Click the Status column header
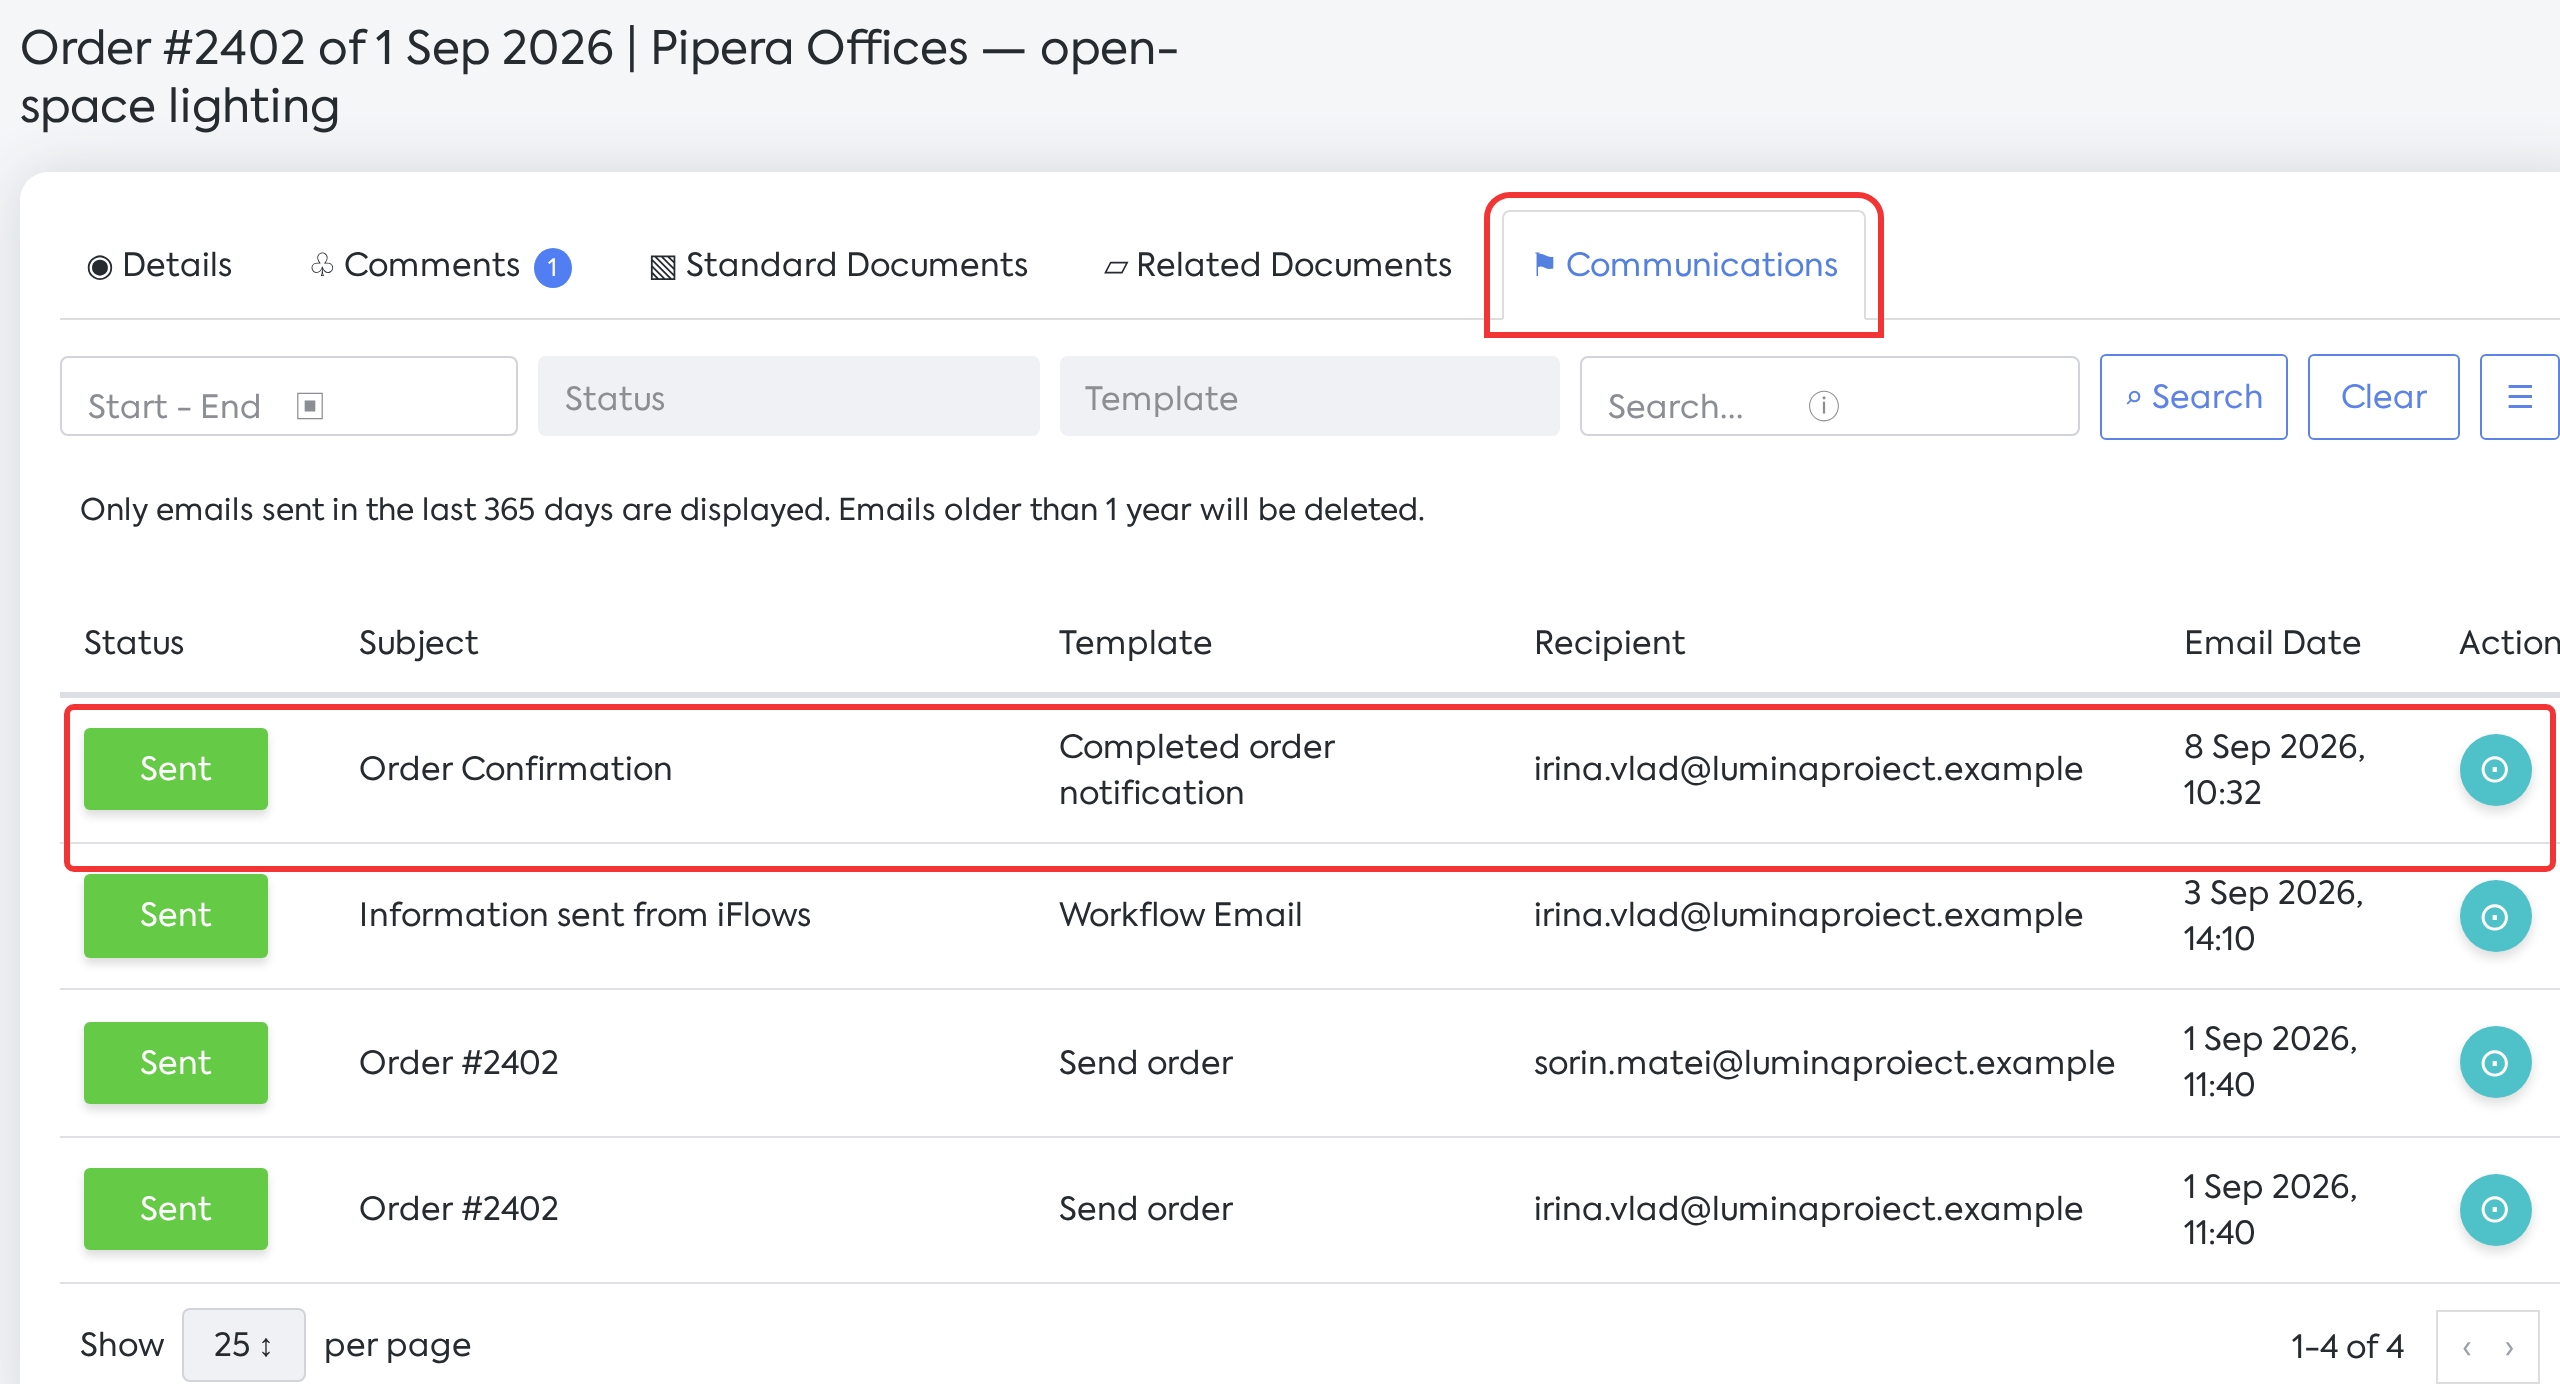Screen dimensions: 2560x1384 [134, 643]
